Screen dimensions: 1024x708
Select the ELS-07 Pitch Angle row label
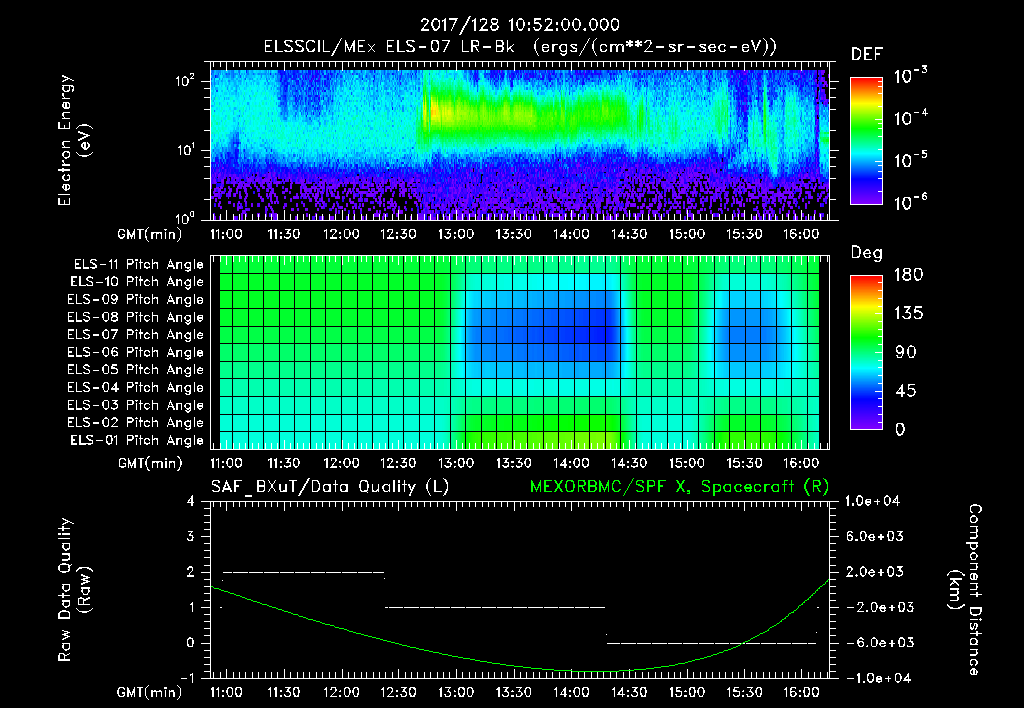[136, 334]
